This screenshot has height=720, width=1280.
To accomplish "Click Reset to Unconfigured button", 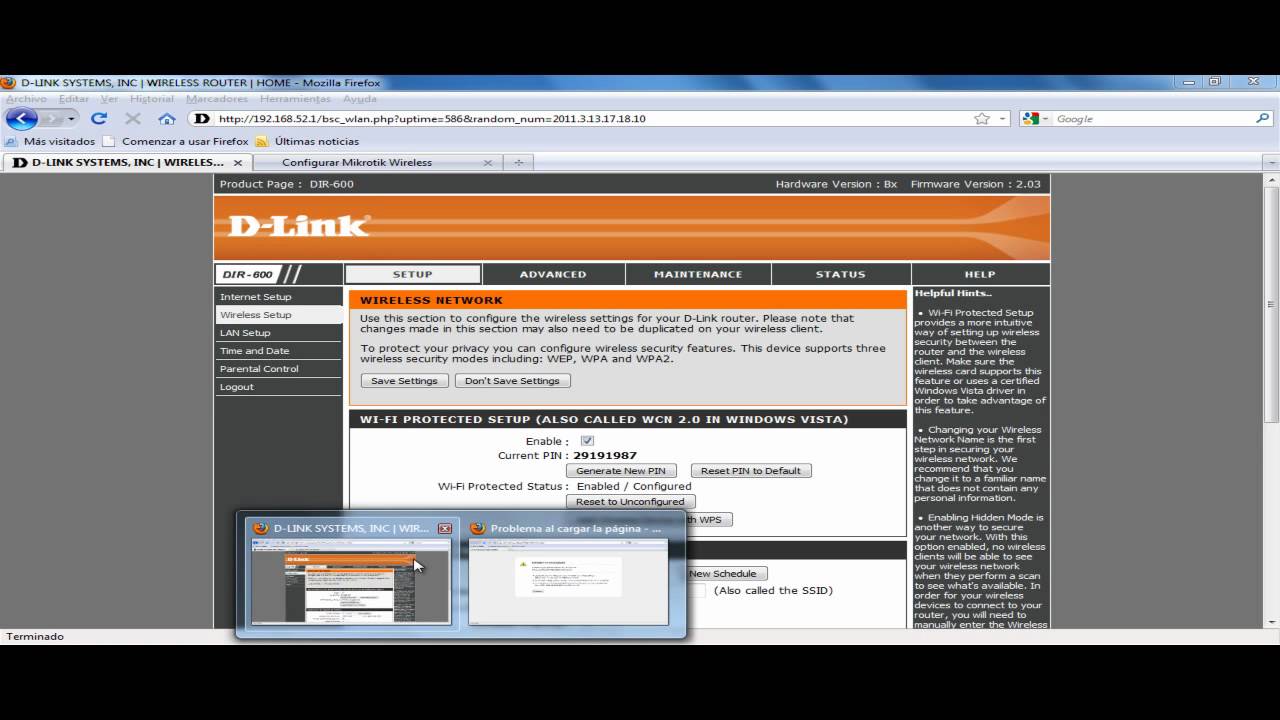I will (x=630, y=502).
